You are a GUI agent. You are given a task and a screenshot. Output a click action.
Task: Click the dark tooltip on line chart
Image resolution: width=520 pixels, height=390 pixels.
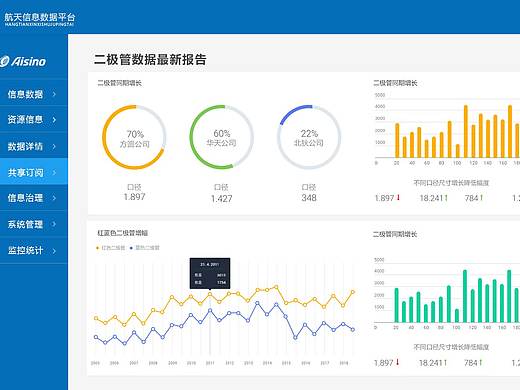tap(210, 273)
